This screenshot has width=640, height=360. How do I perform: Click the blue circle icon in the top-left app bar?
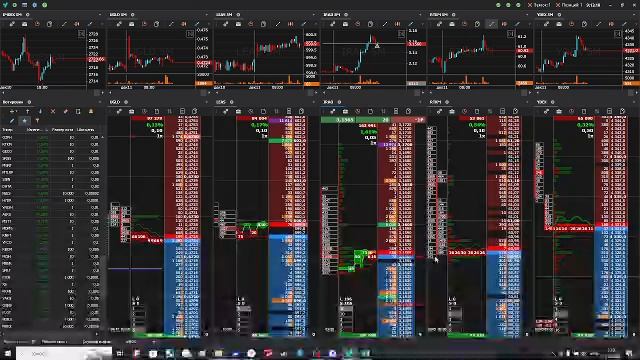[35, 5]
